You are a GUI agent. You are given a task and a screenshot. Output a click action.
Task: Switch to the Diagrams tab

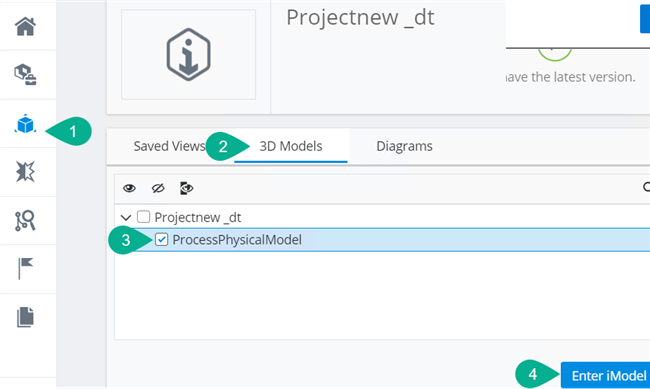tap(404, 146)
